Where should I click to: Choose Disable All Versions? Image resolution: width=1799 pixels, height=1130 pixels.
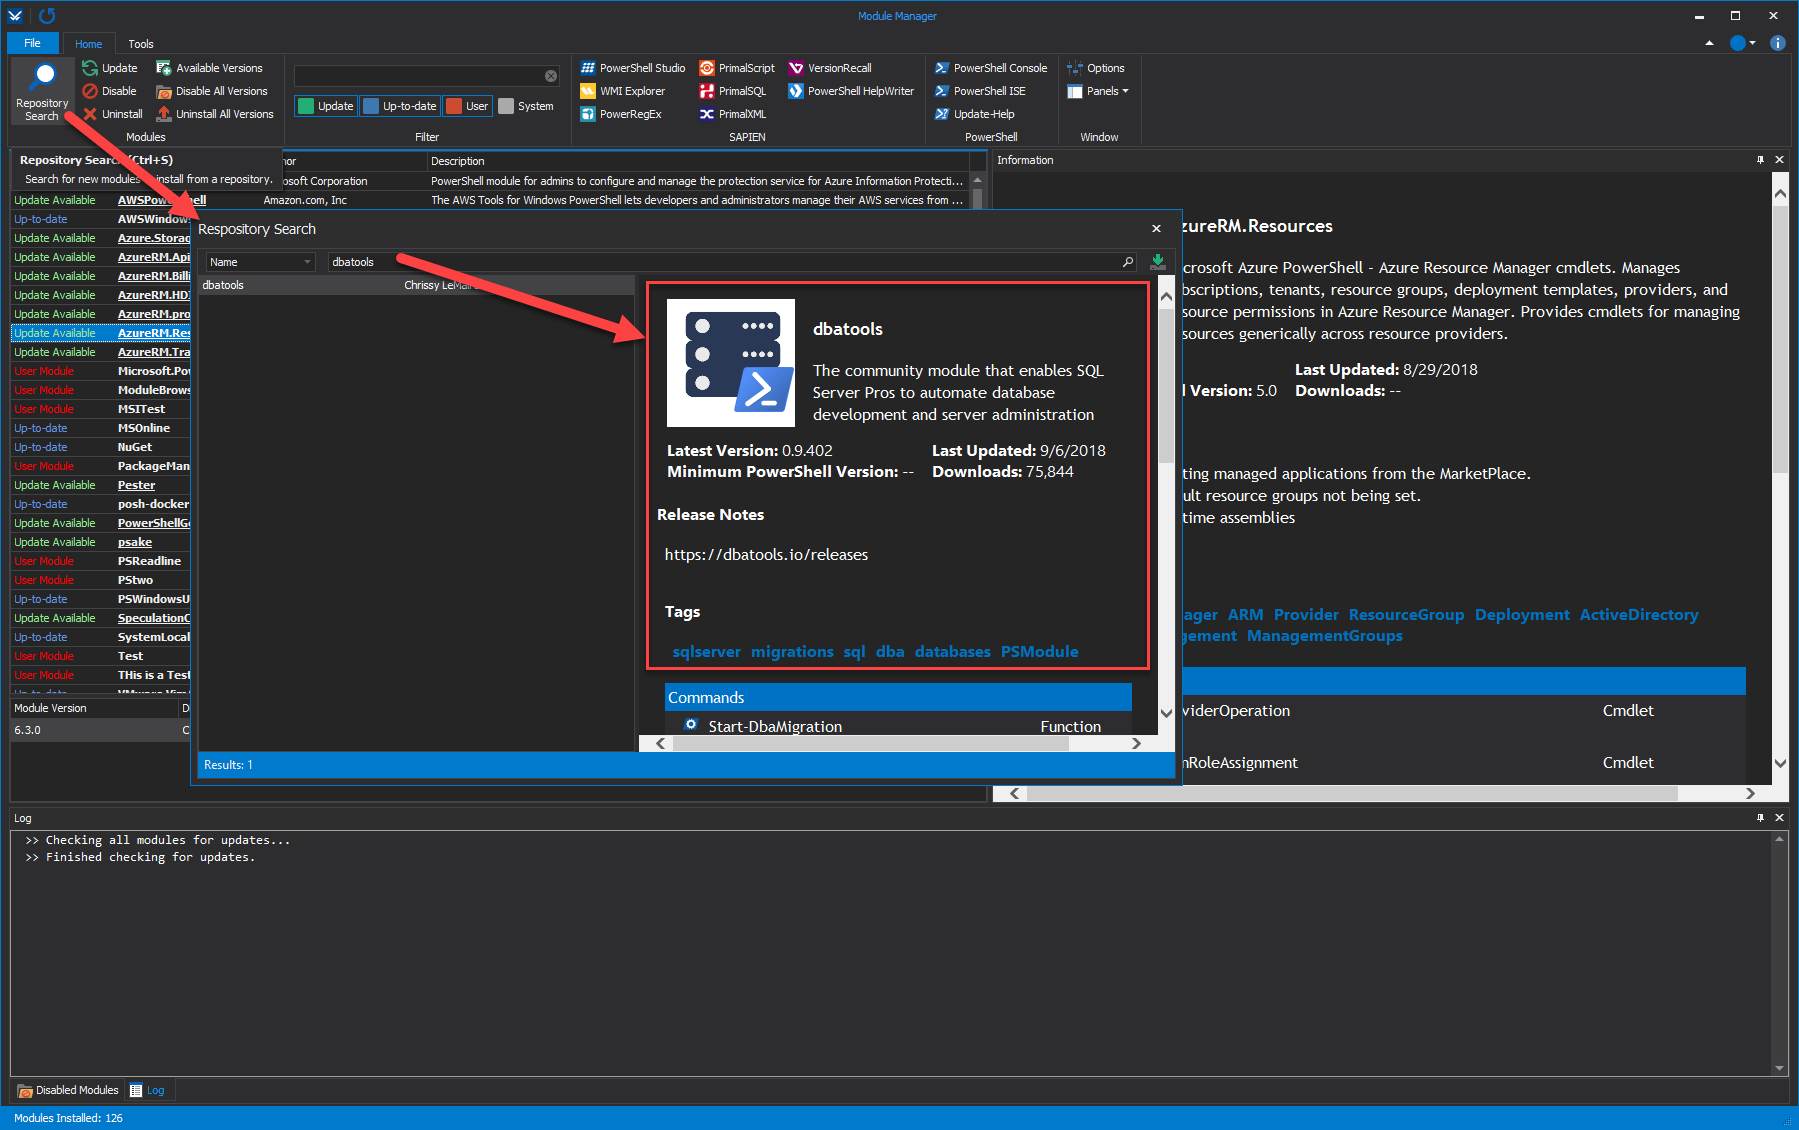[212, 91]
